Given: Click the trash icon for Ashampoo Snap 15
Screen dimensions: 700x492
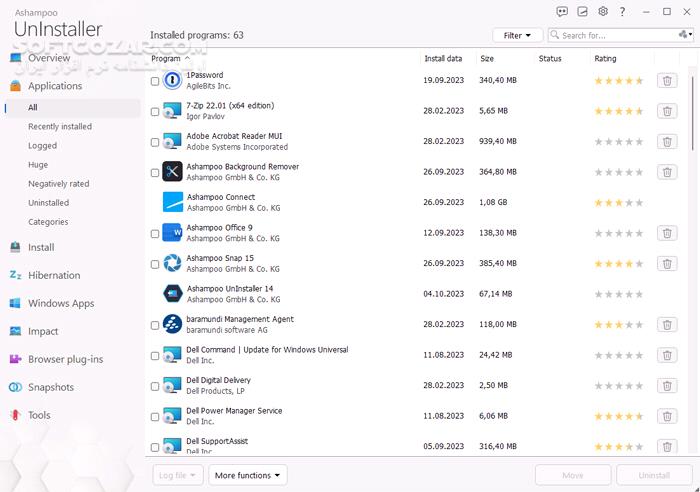Looking at the screenshot, I should 667,264.
